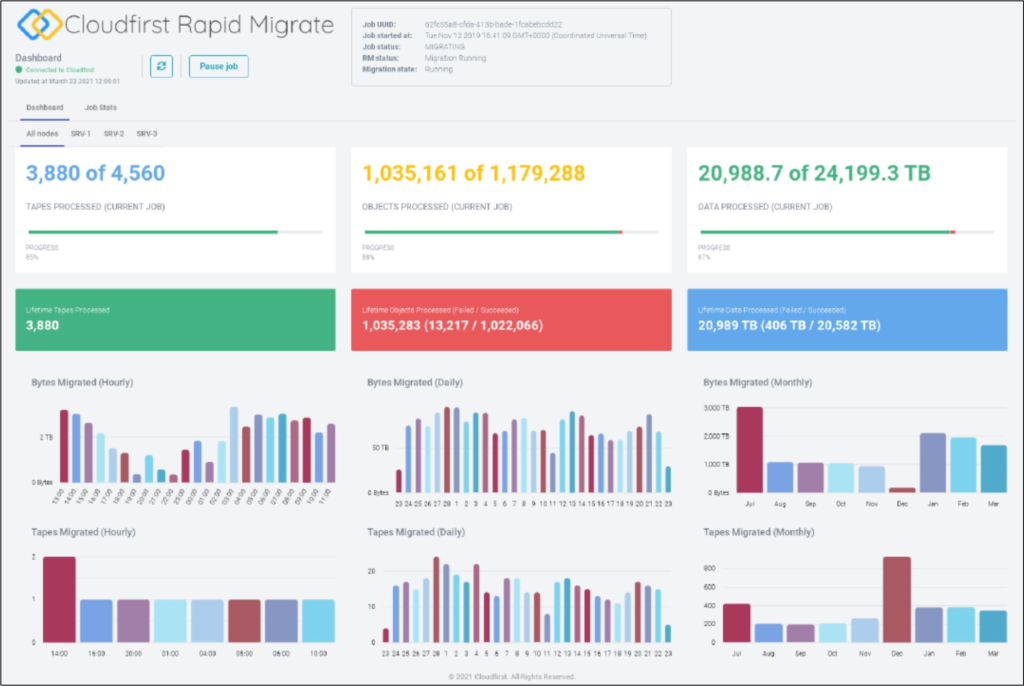This screenshot has width=1024, height=686.
Task: Select the SRV-3 node tab
Action: (x=147, y=133)
